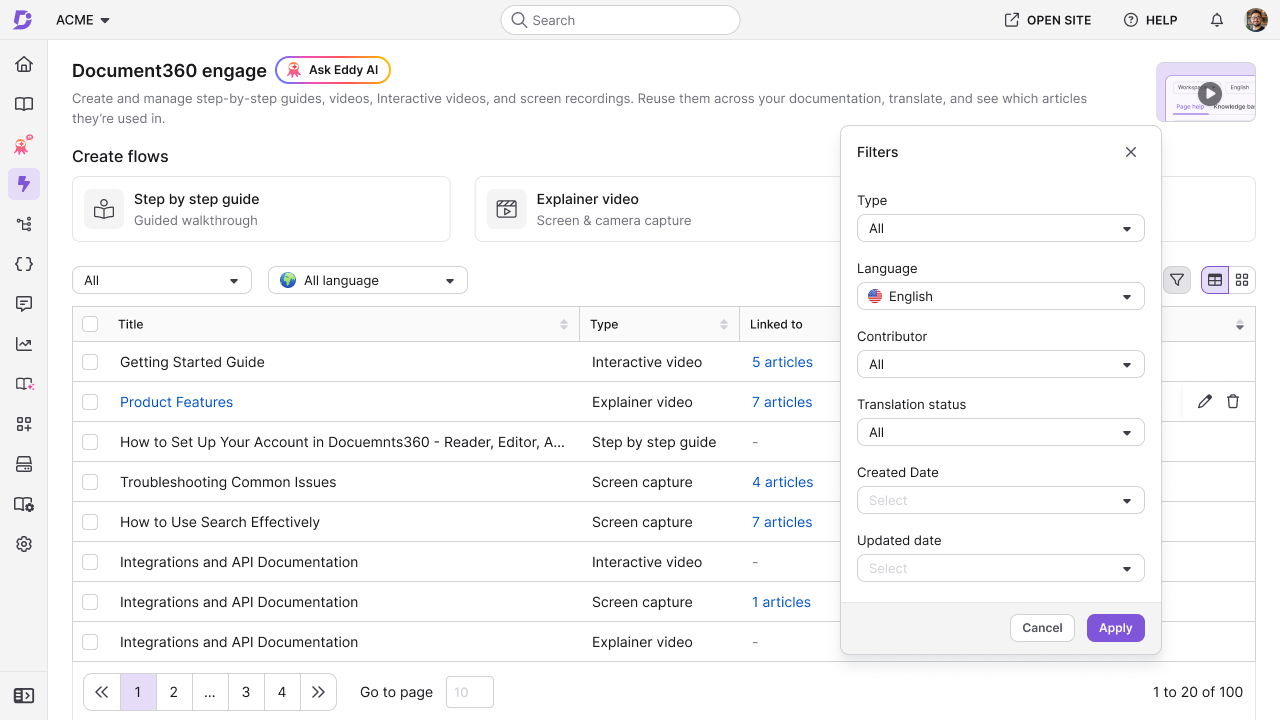Image resolution: width=1280 pixels, height=720 pixels.
Task: Open the ACME workspace dropdown
Action: click(83, 20)
